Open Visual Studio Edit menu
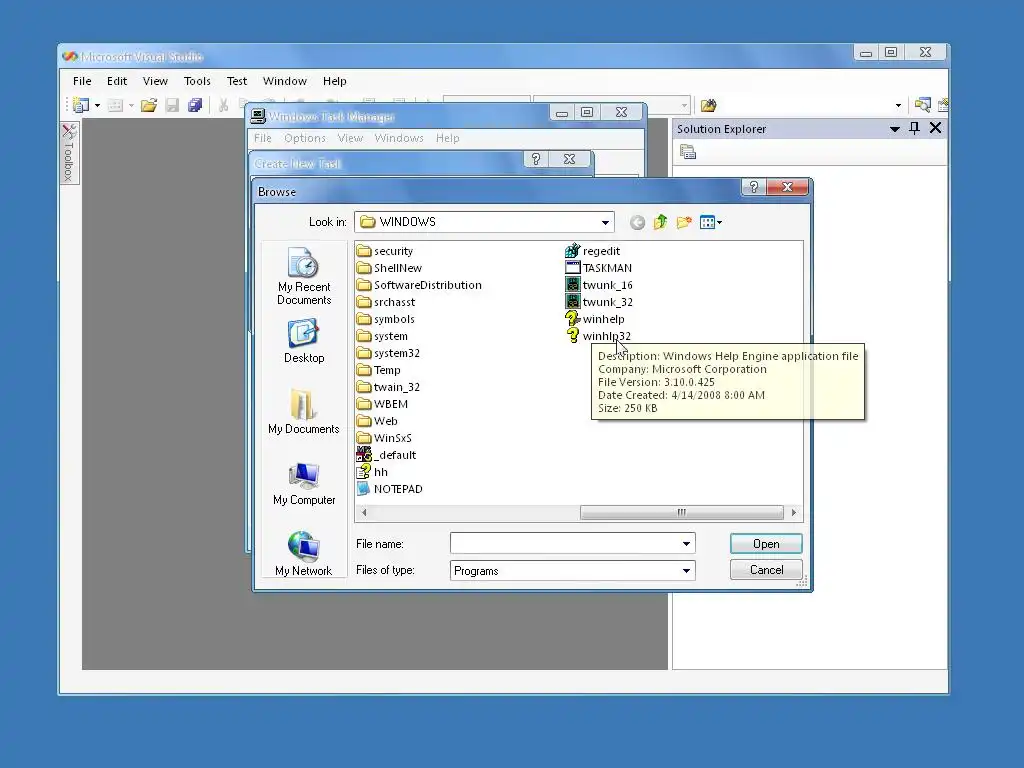1024x768 pixels. tap(117, 81)
